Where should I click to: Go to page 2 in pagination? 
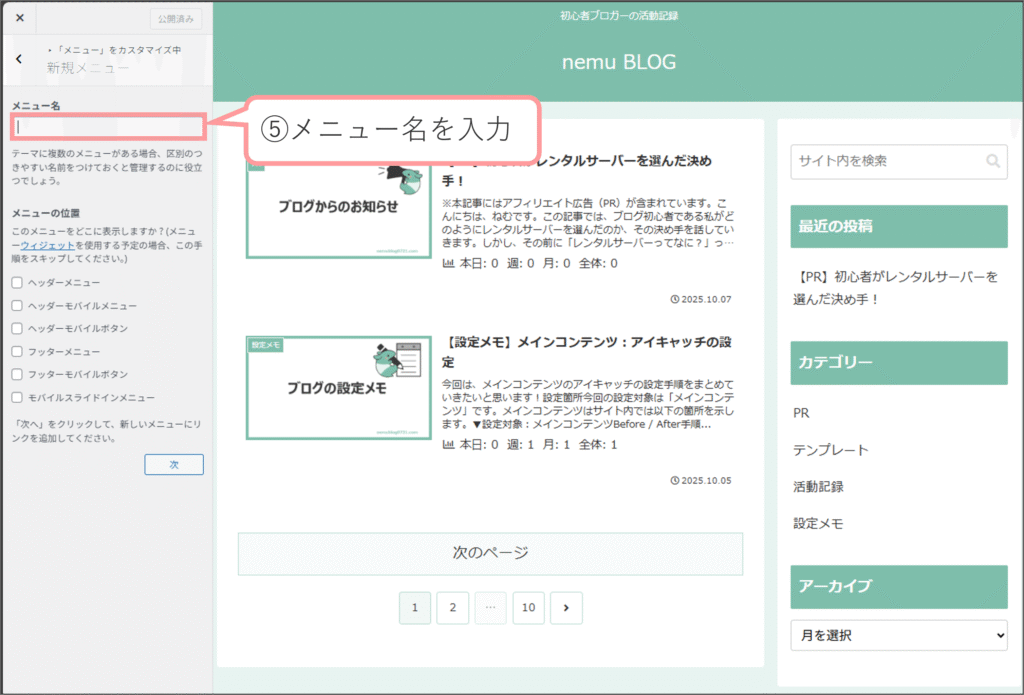point(452,607)
